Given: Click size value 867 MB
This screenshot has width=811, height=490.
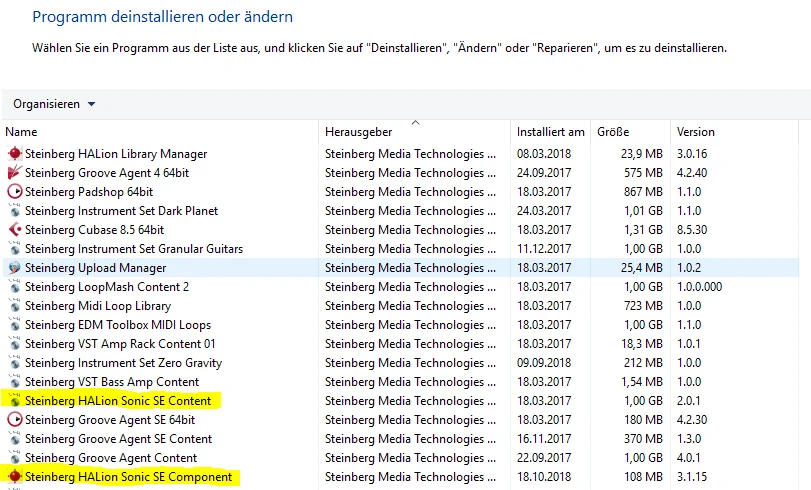Looking at the screenshot, I should click(643, 192).
